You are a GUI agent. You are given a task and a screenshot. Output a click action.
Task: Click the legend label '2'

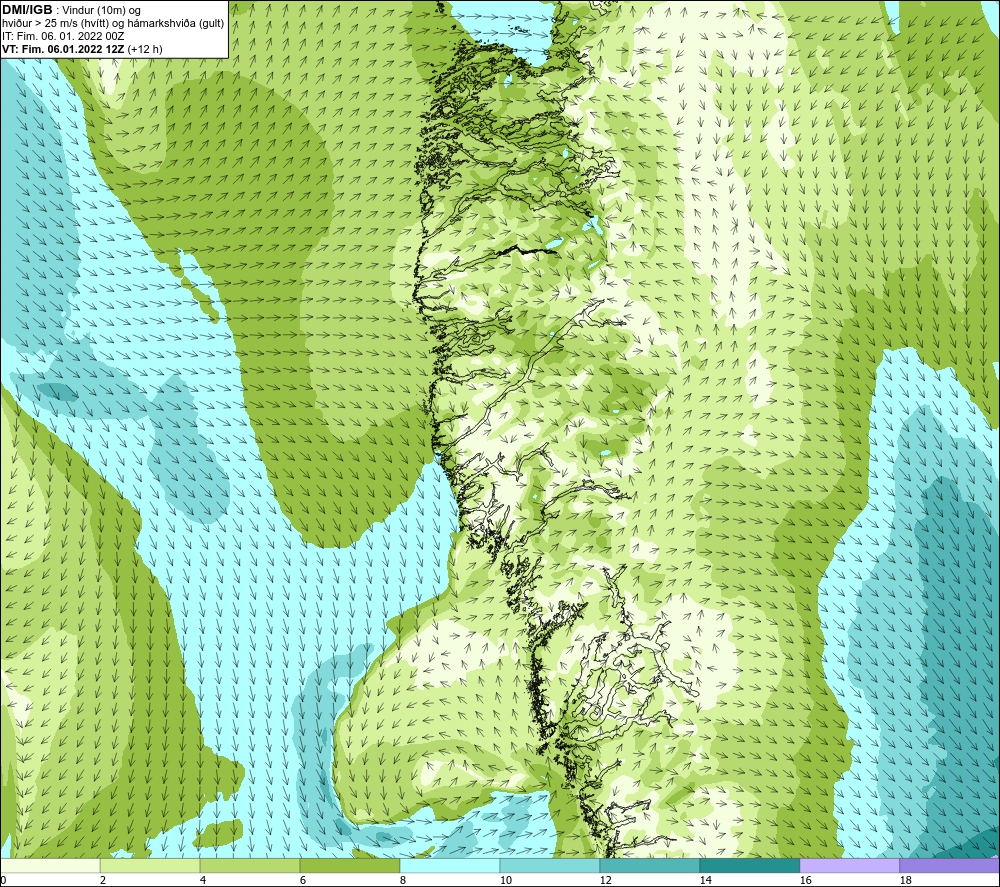103,880
